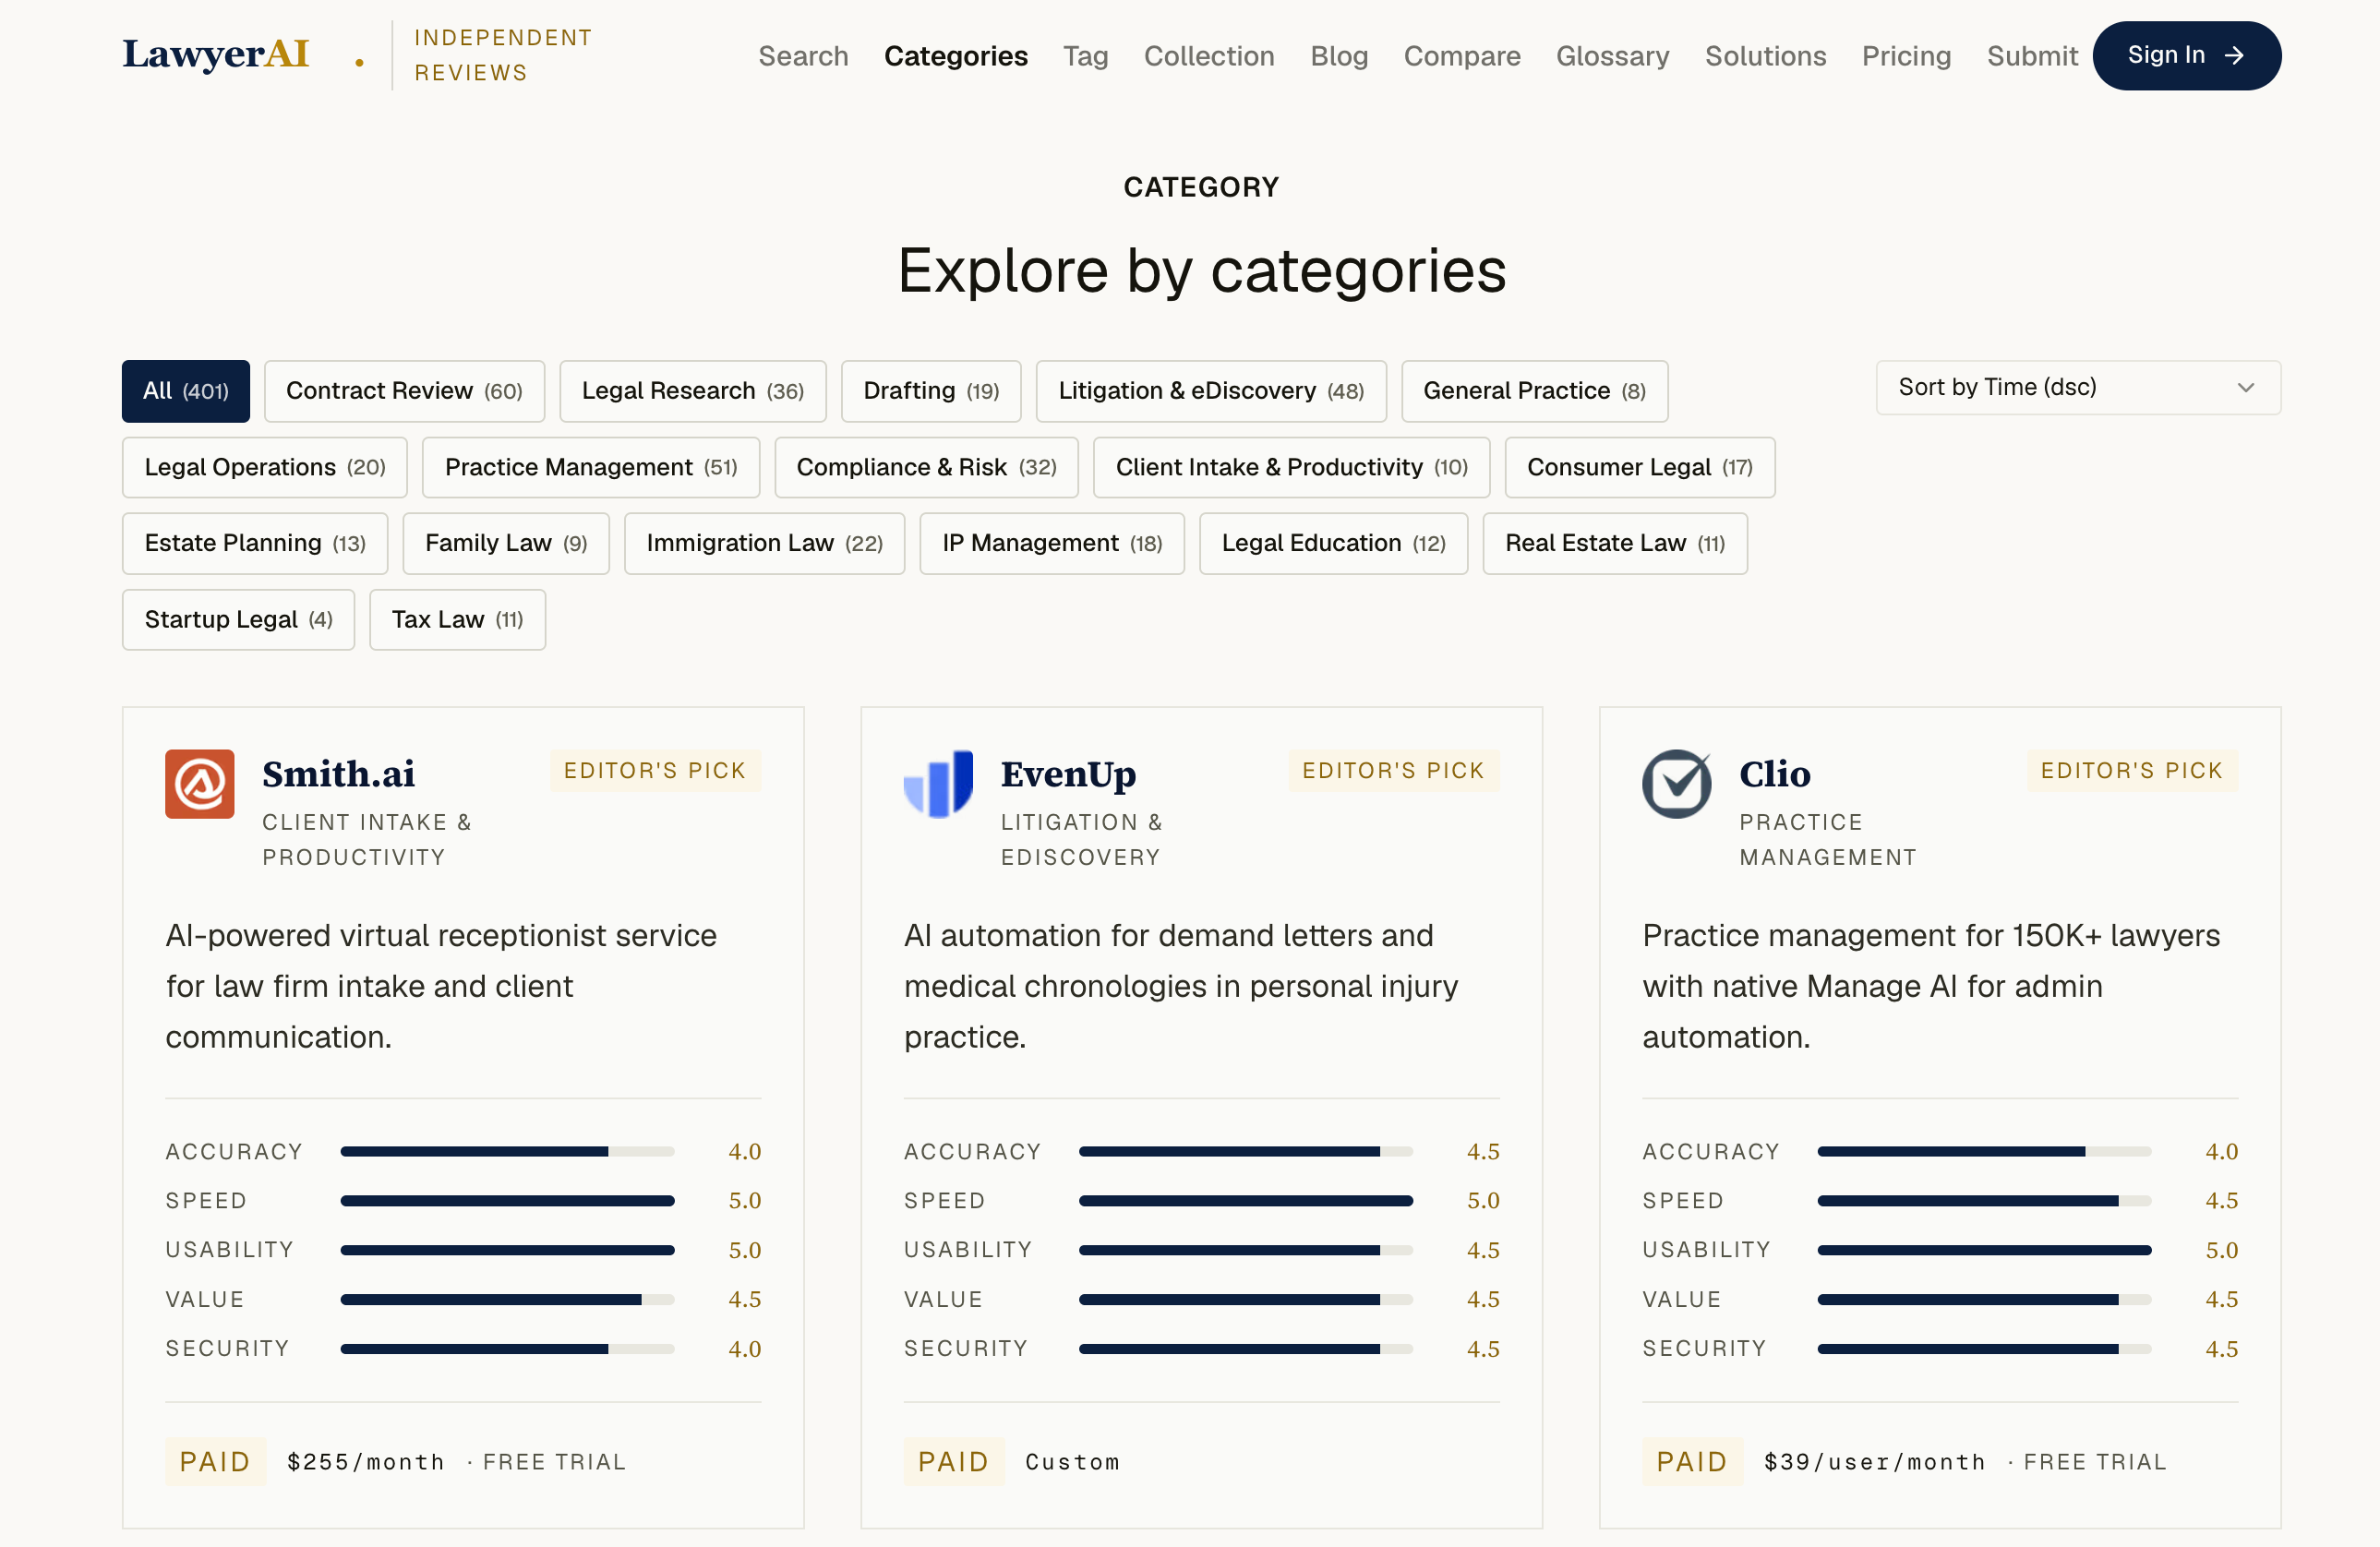The width and height of the screenshot is (2380, 1547).
Task: Open the Submit nav link
Action: coord(2032,56)
